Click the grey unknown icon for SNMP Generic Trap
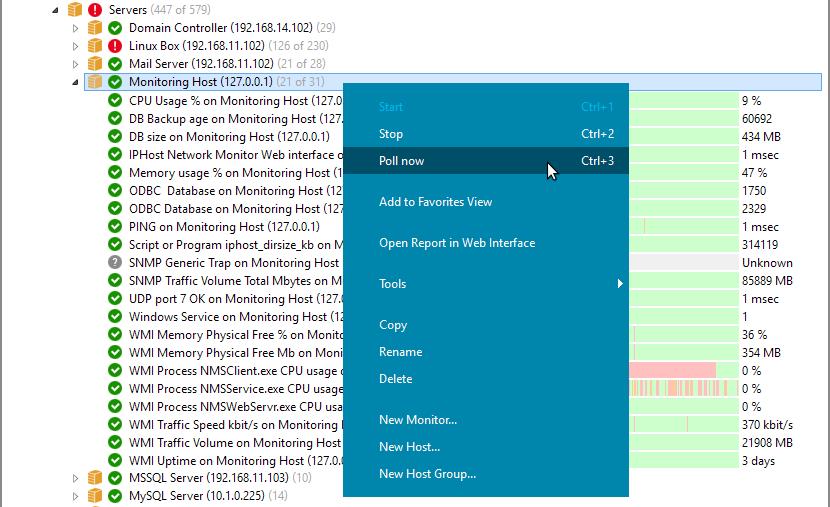 pyautogui.click(x=115, y=262)
